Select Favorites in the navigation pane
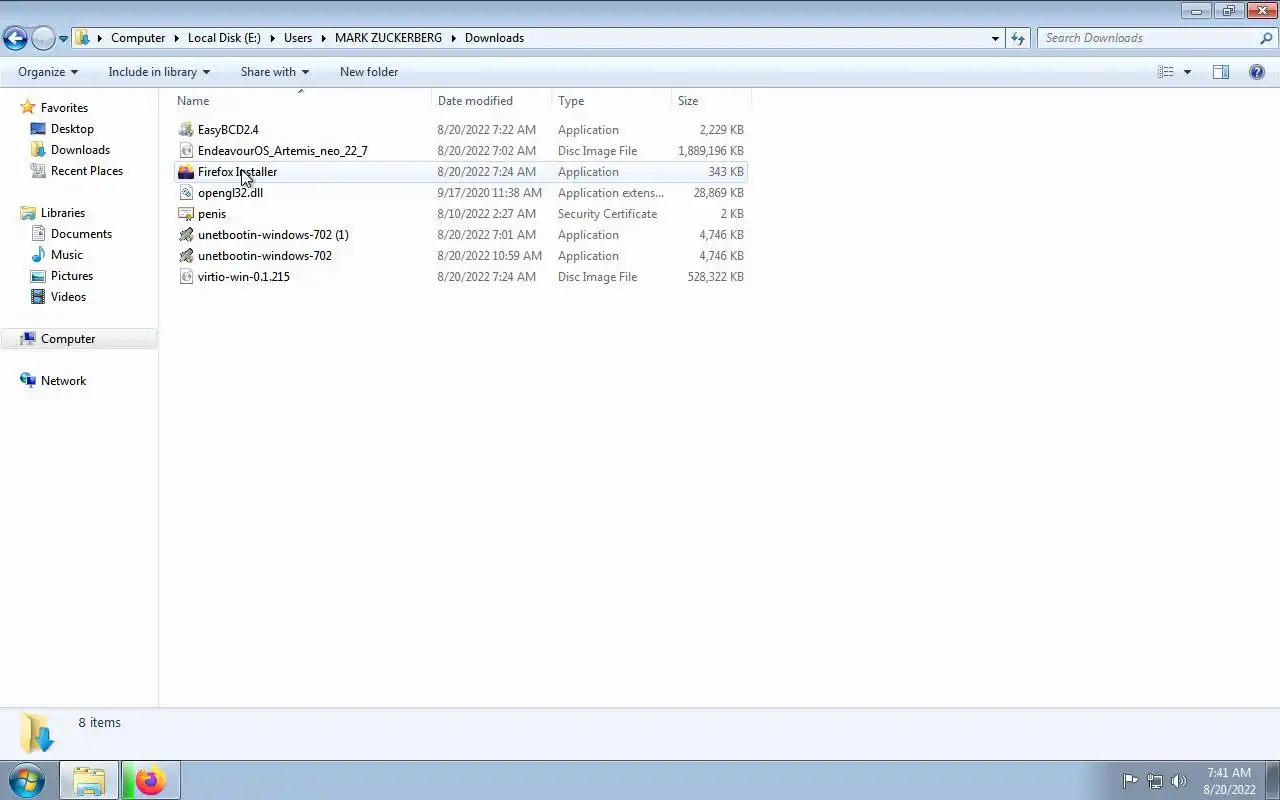Screen dimensions: 1280x800 coord(64,108)
